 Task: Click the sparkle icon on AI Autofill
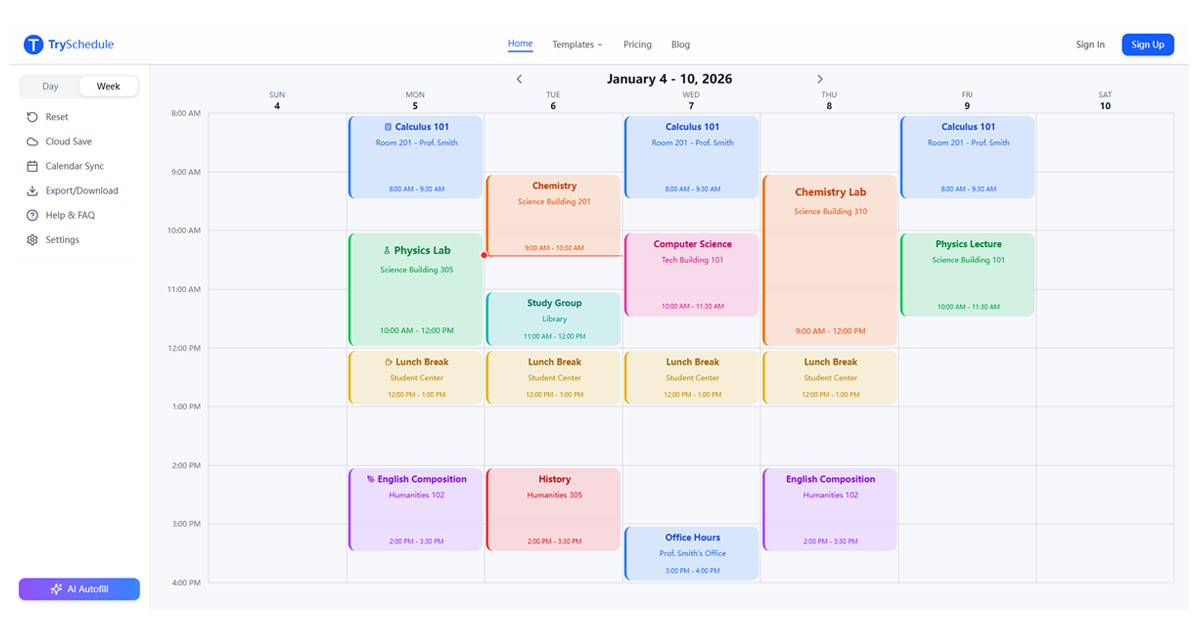(57, 589)
